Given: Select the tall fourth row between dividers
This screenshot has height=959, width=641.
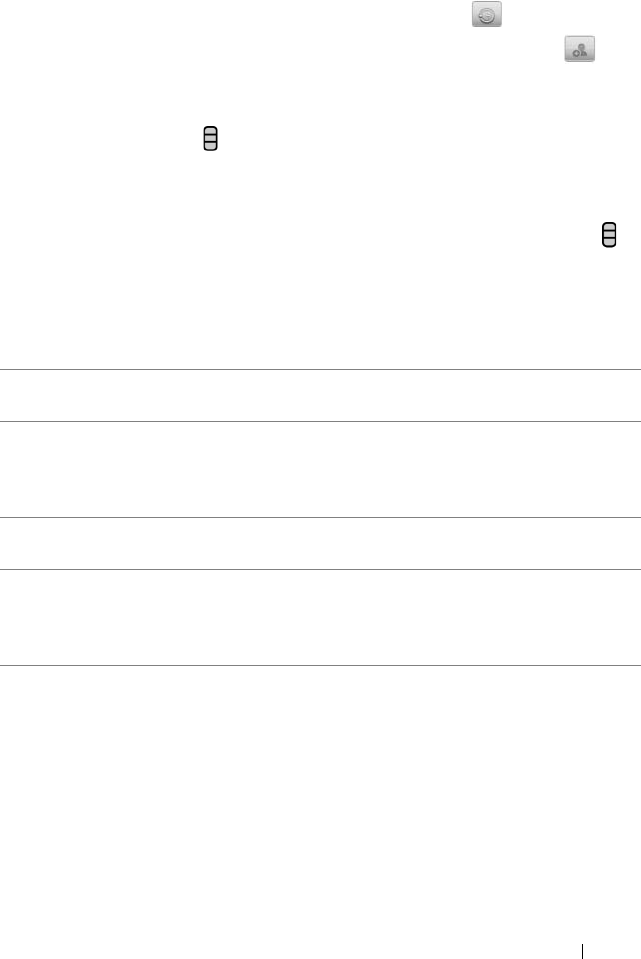Looking at the screenshot, I should click(320, 618).
